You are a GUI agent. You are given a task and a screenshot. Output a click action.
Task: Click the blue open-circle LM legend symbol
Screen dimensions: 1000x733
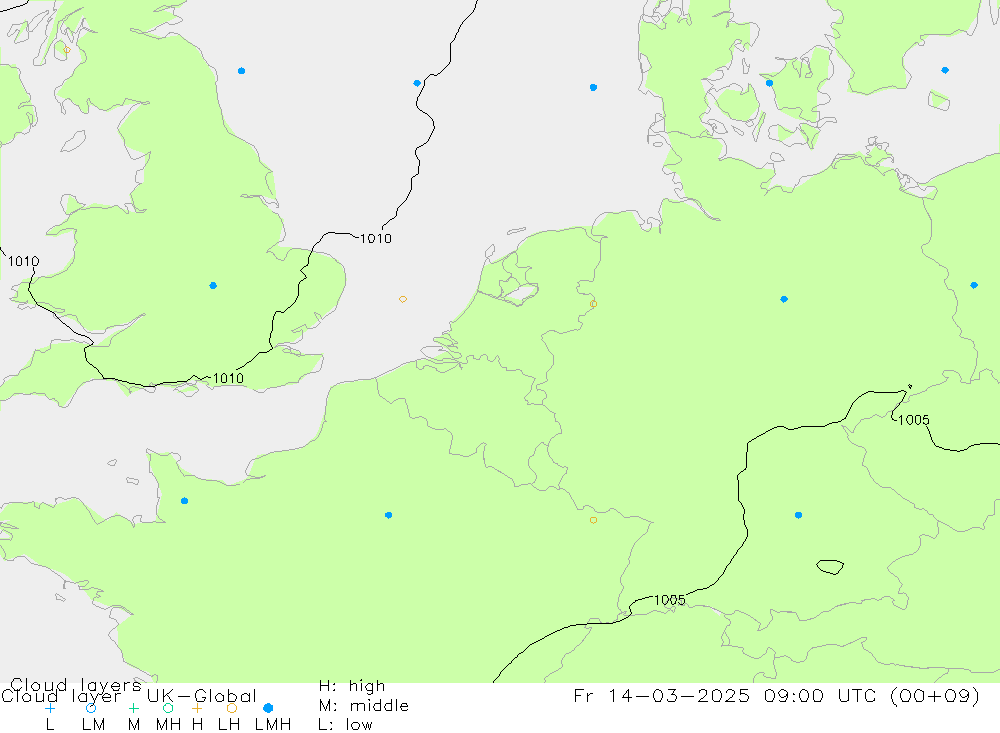pos(91,708)
